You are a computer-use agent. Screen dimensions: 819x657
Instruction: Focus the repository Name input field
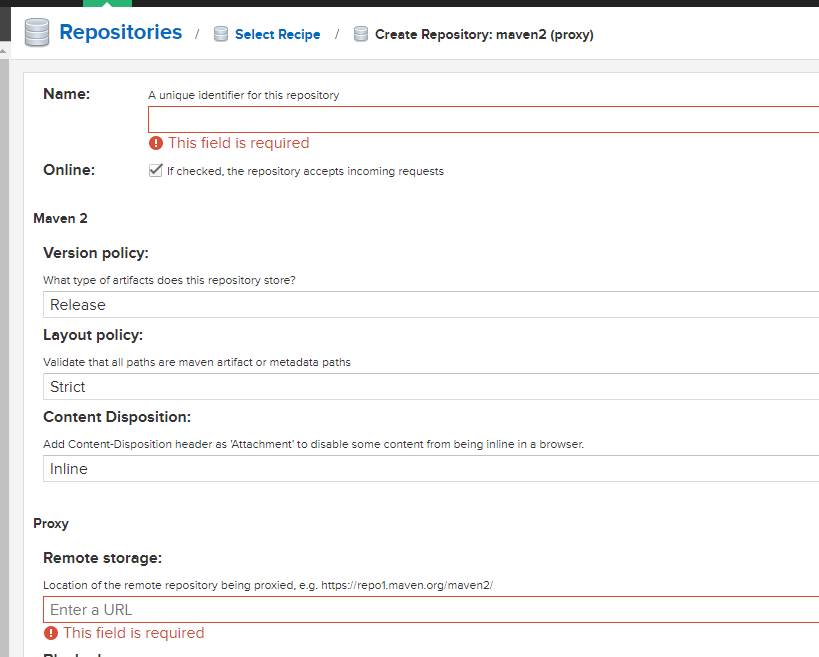(x=482, y=120)
